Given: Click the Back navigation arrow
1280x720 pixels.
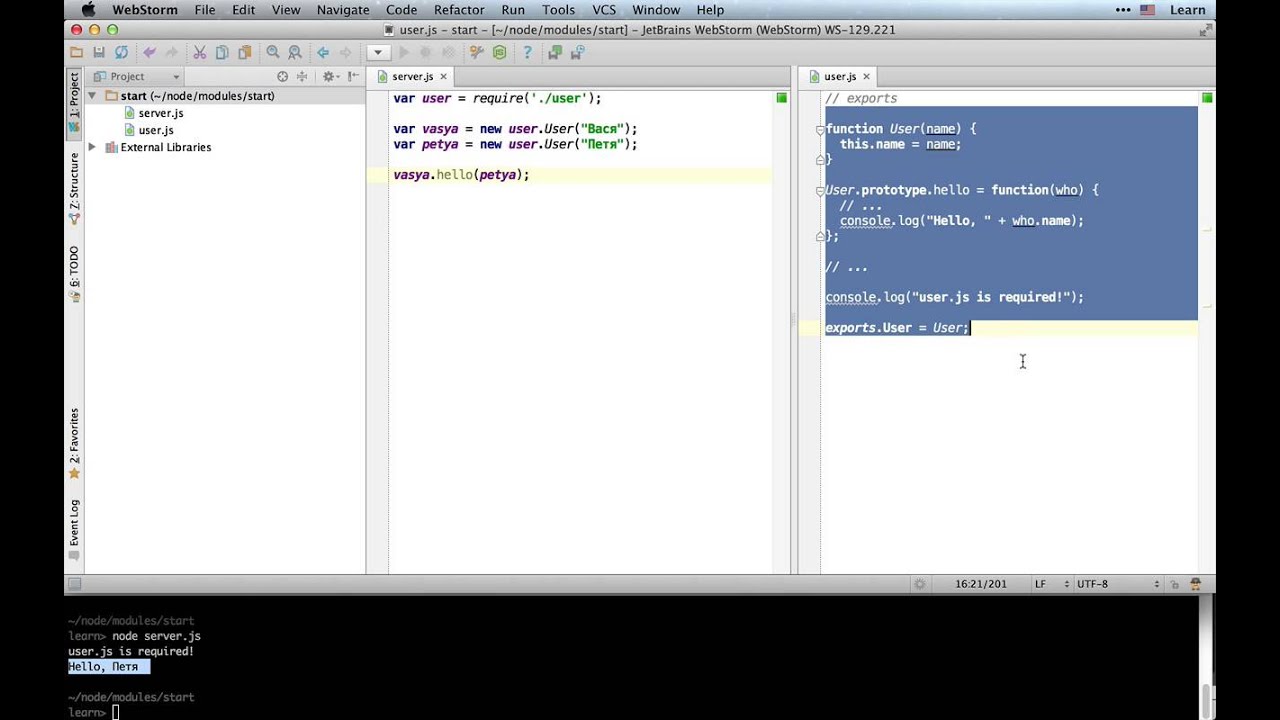Looking at the screenshot, I should [x=323, y=52].
